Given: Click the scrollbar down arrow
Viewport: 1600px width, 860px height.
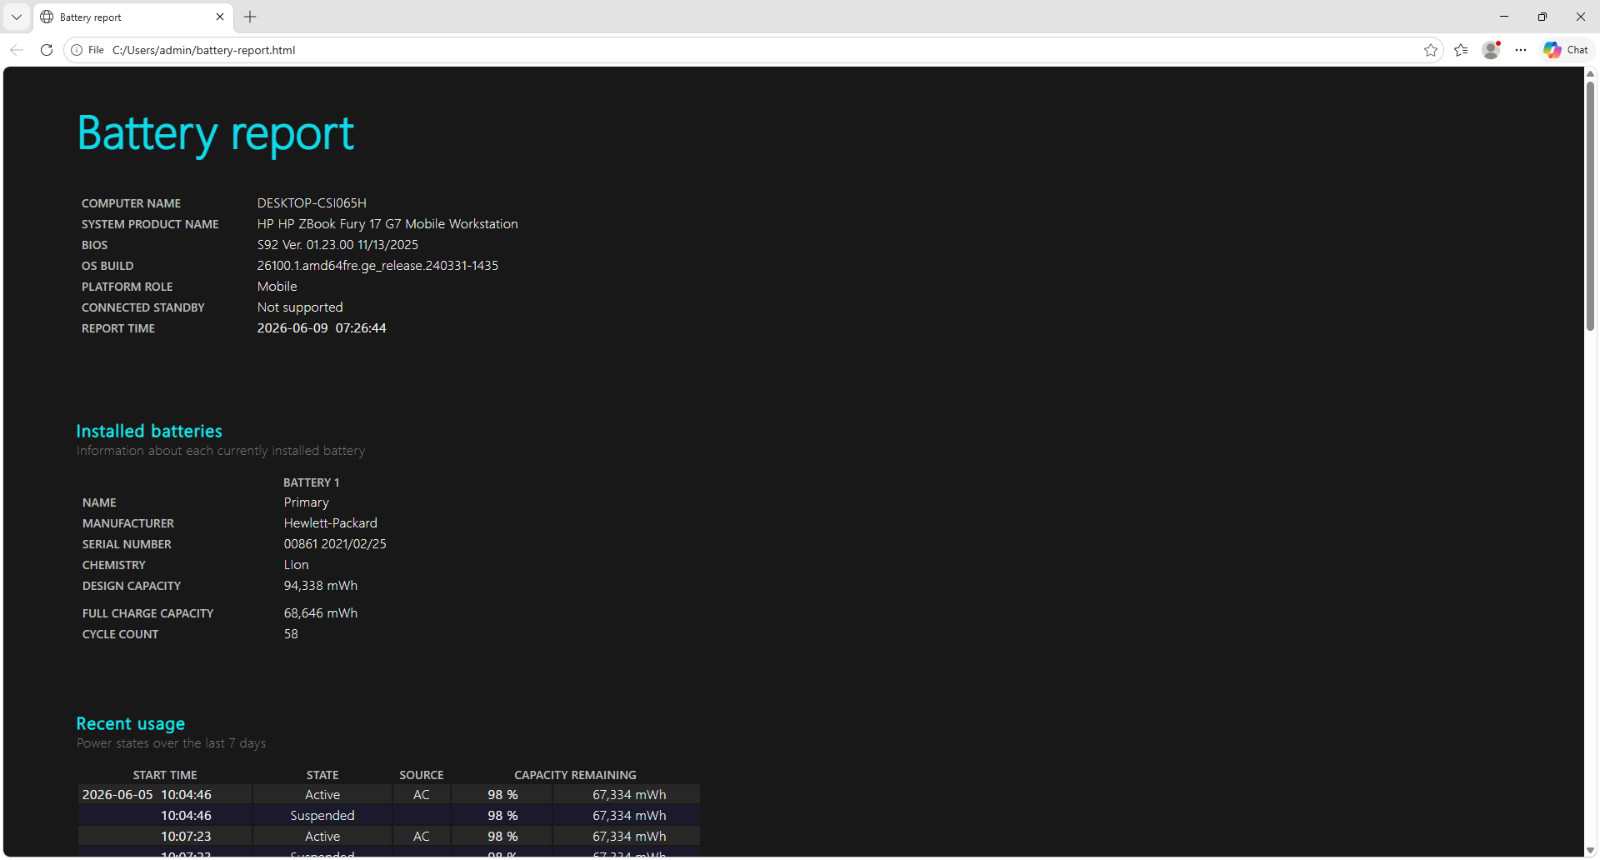Looking at the screenshot, I should pos(1590,851).
